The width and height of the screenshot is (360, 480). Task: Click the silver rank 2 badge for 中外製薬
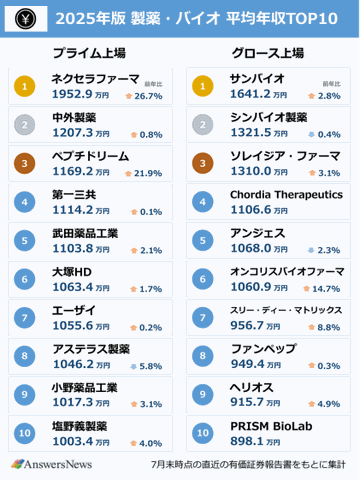(24, 125)
